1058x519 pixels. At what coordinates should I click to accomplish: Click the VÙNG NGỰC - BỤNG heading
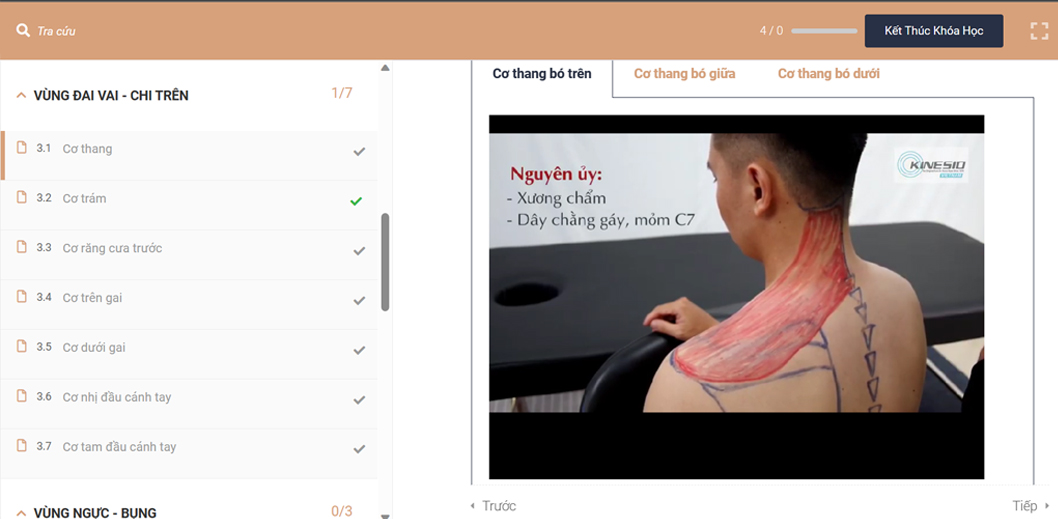[95, 513]
